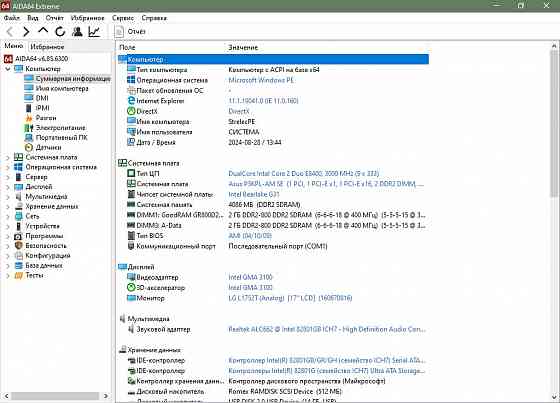
Task: Expand the Мультимедиа tree node
Action: pos(8,196)
